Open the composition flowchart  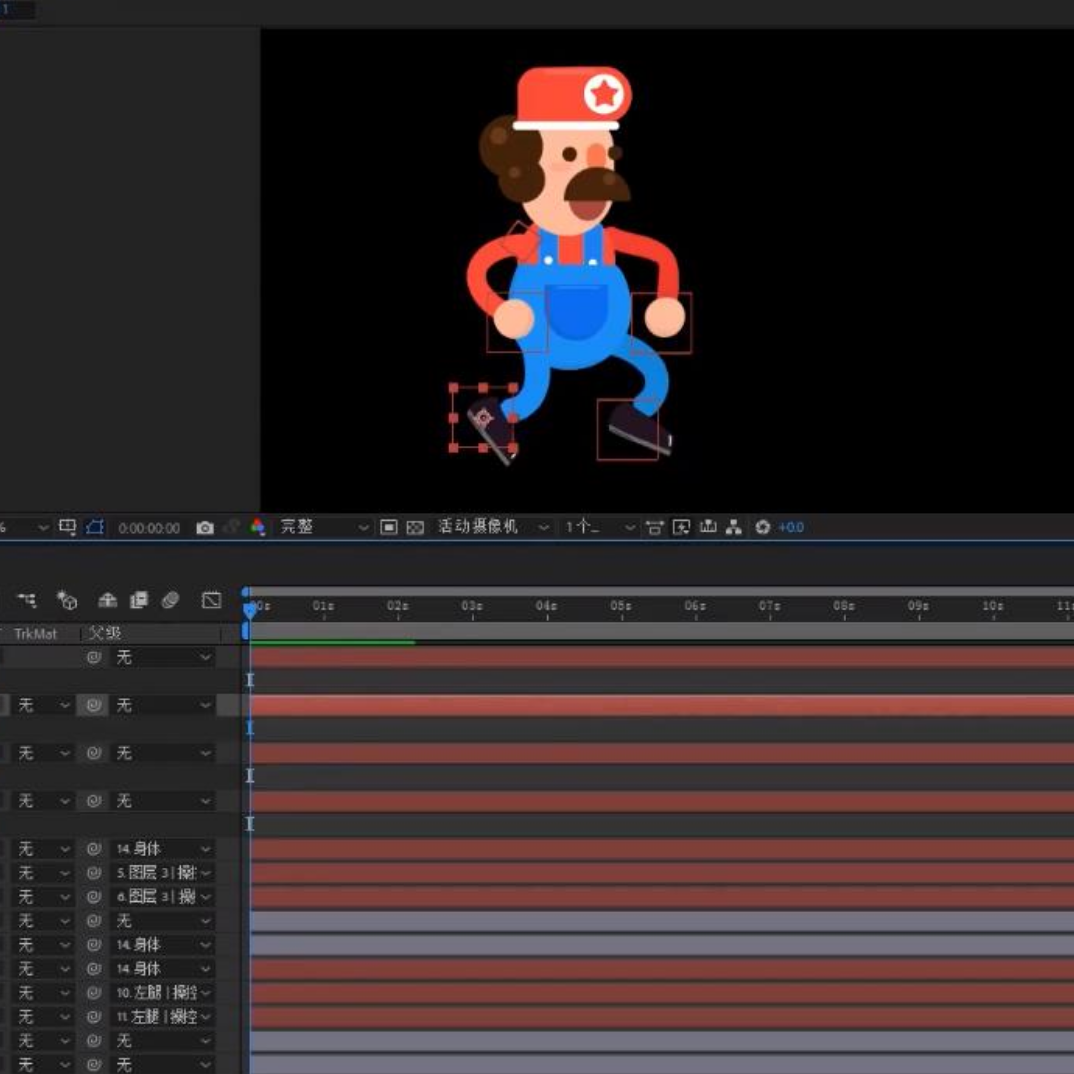pyautogui.click(x=734, y=527)
